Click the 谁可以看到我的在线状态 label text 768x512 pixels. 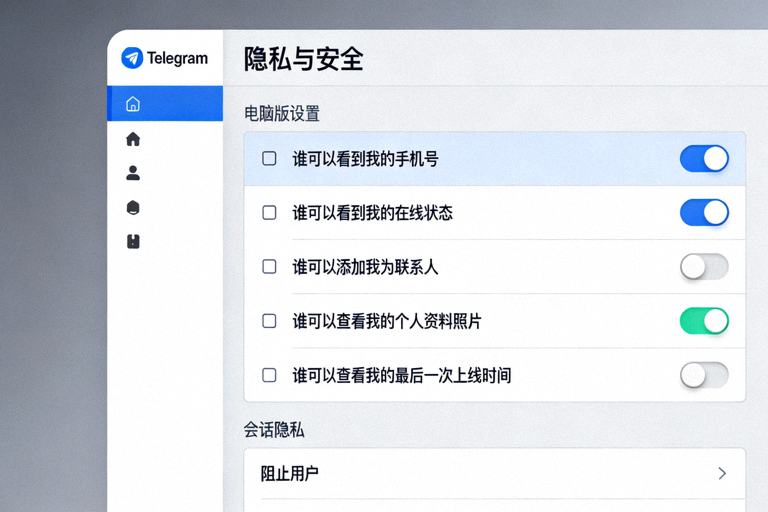point(372,213)
